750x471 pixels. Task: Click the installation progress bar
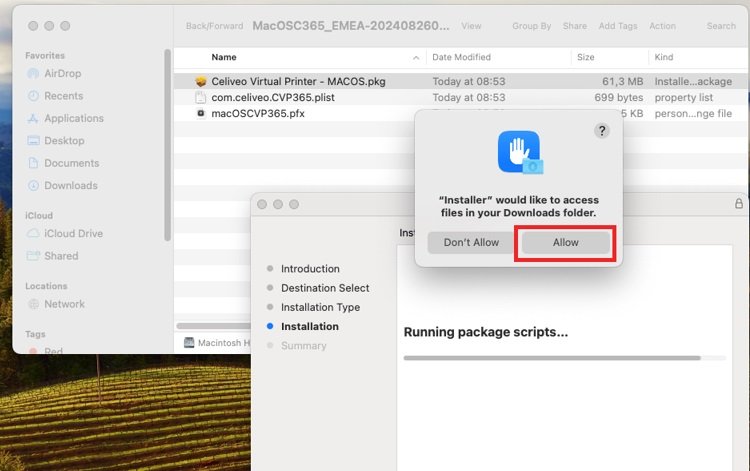[x=564, y=358]
